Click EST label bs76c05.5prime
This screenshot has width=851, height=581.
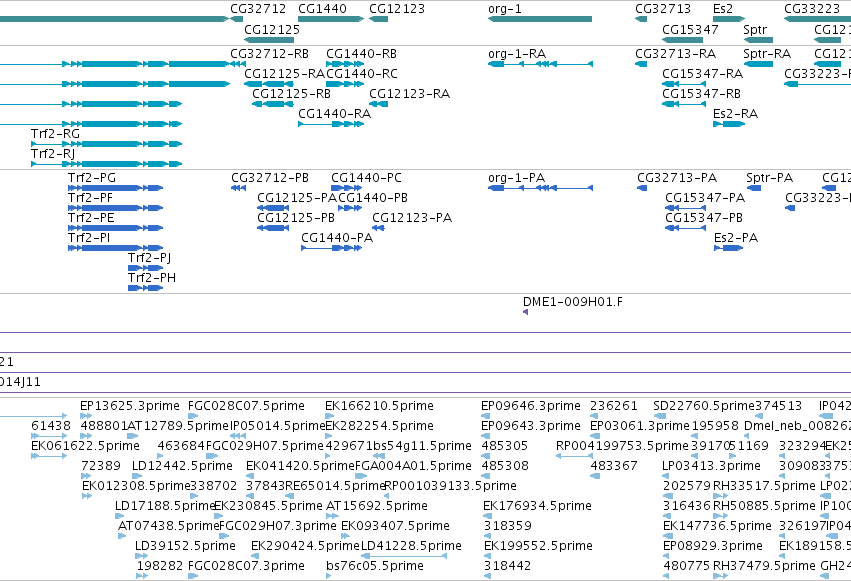[375, 566]
